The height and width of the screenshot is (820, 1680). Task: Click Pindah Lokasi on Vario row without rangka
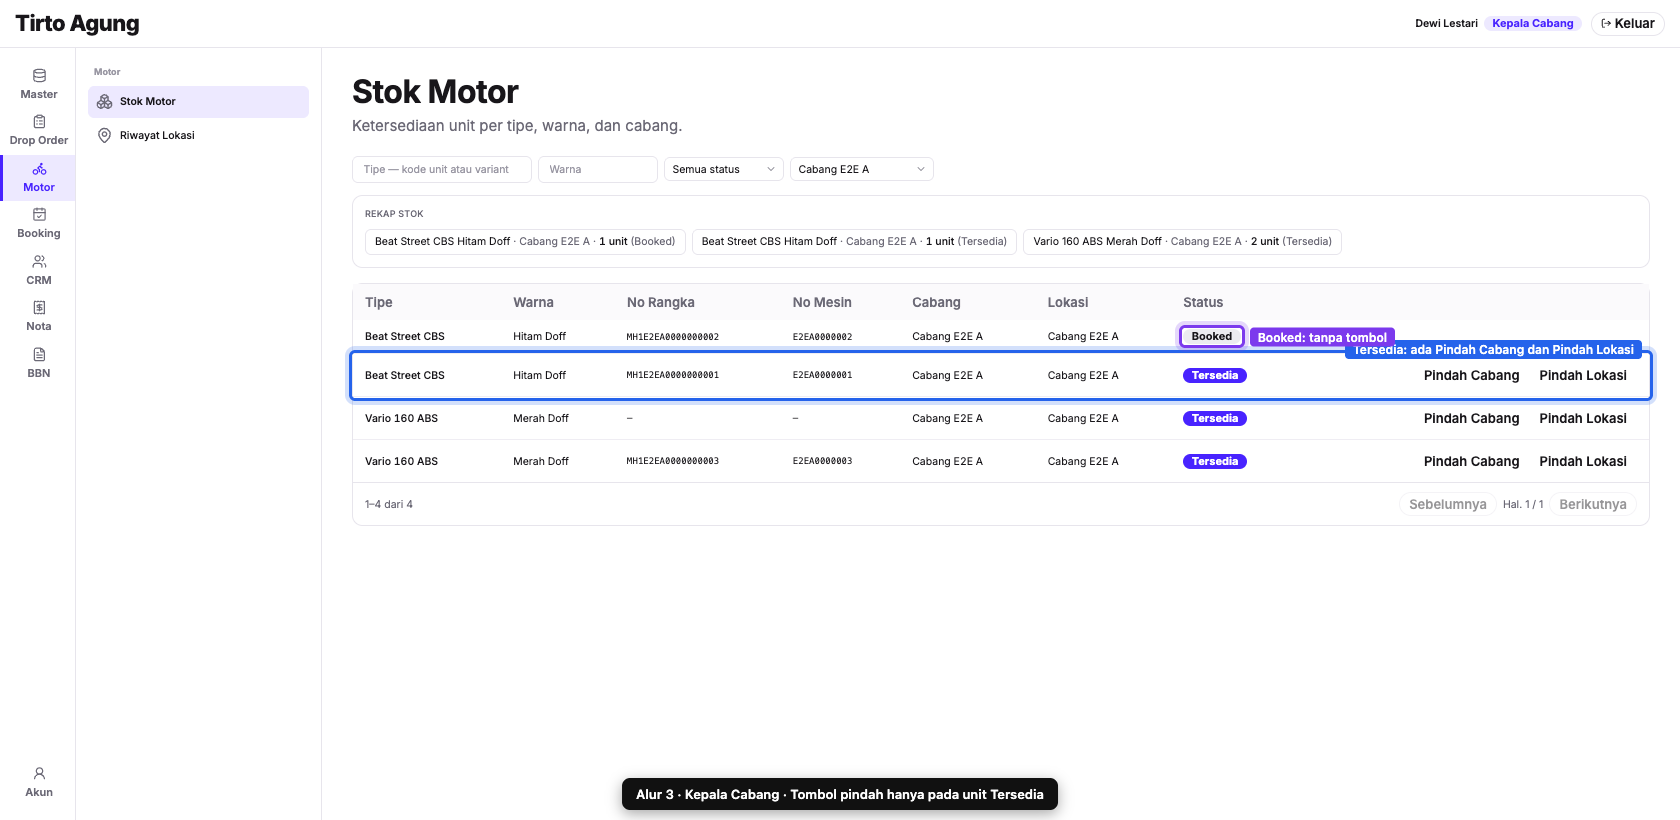pos(1583,418)
